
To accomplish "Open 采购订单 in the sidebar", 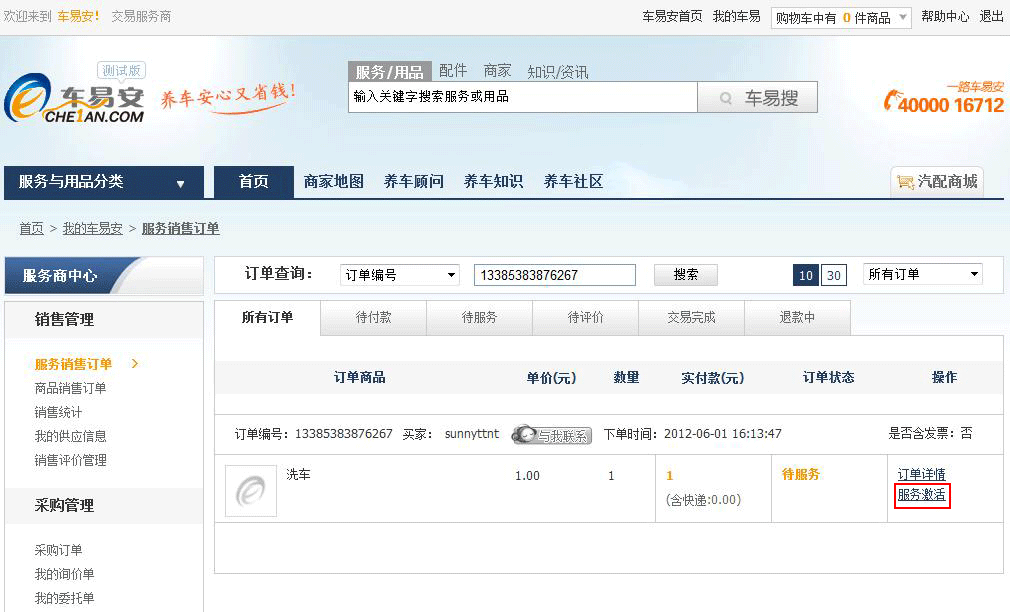I will click(58, 550).
